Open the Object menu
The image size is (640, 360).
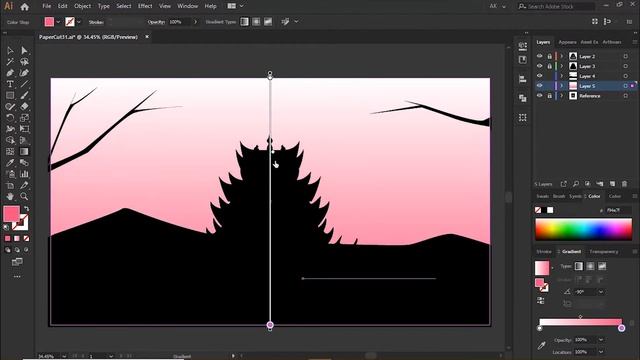click(82, 6)
